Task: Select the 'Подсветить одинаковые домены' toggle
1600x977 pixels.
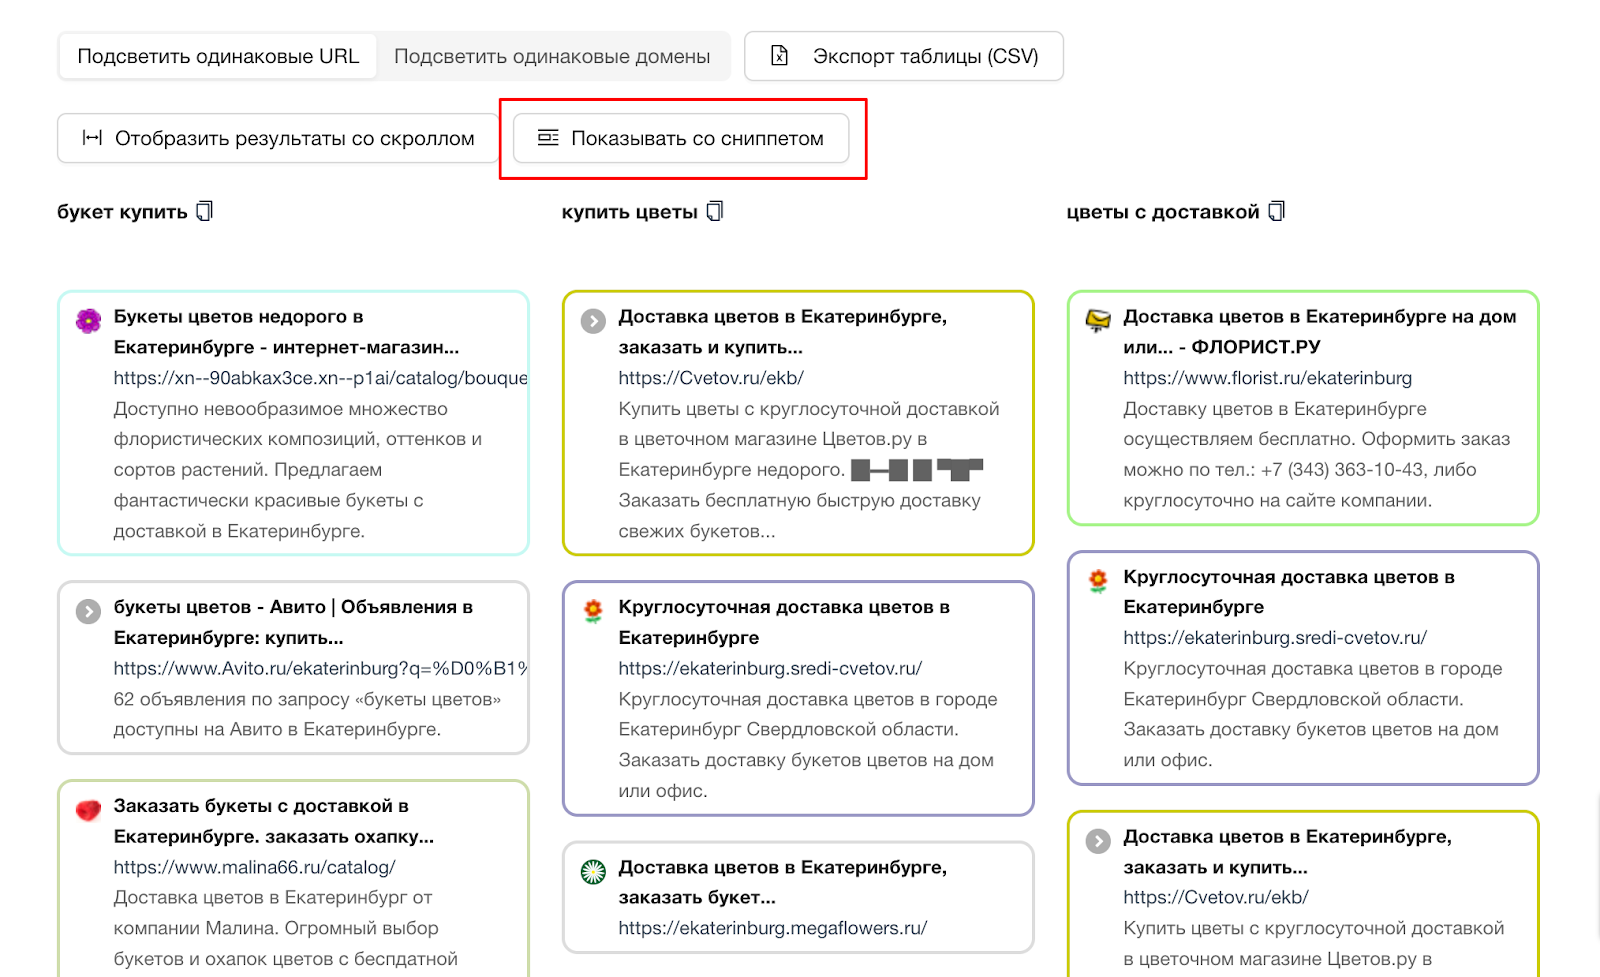Action: click(552, 56)
